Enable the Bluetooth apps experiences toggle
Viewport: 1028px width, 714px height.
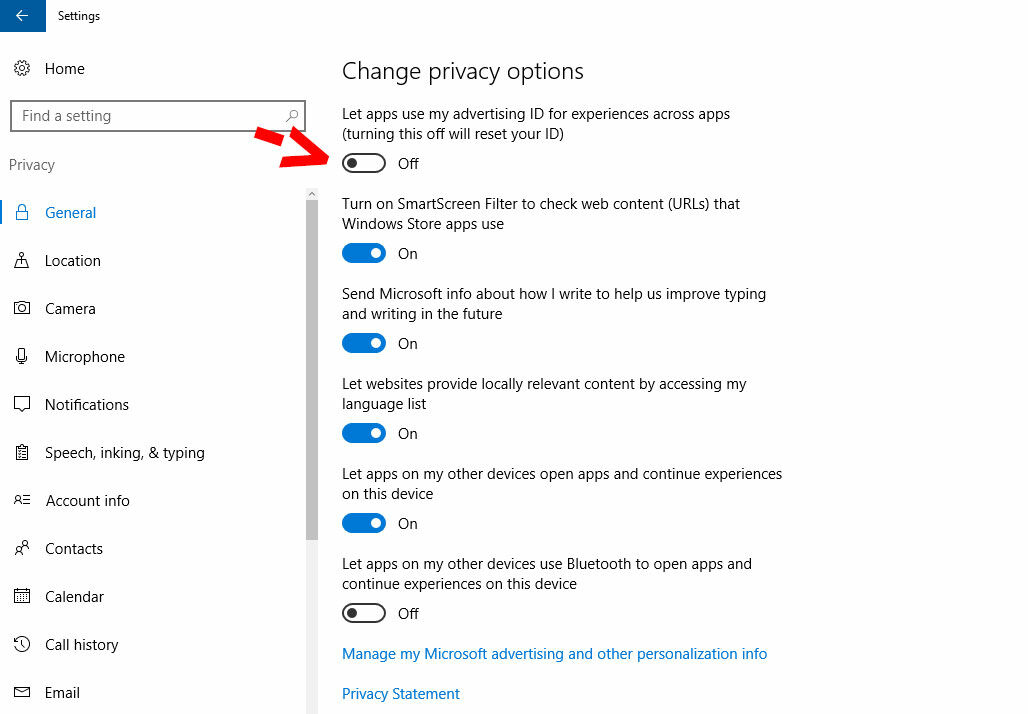click(364, 613)
